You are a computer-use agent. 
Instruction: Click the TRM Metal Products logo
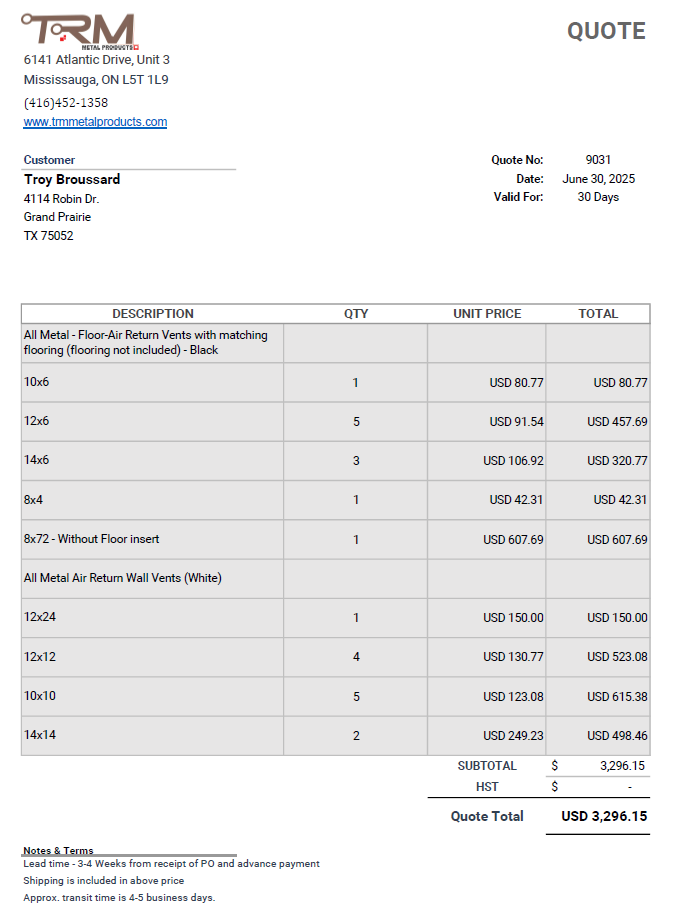click(78, 30)
